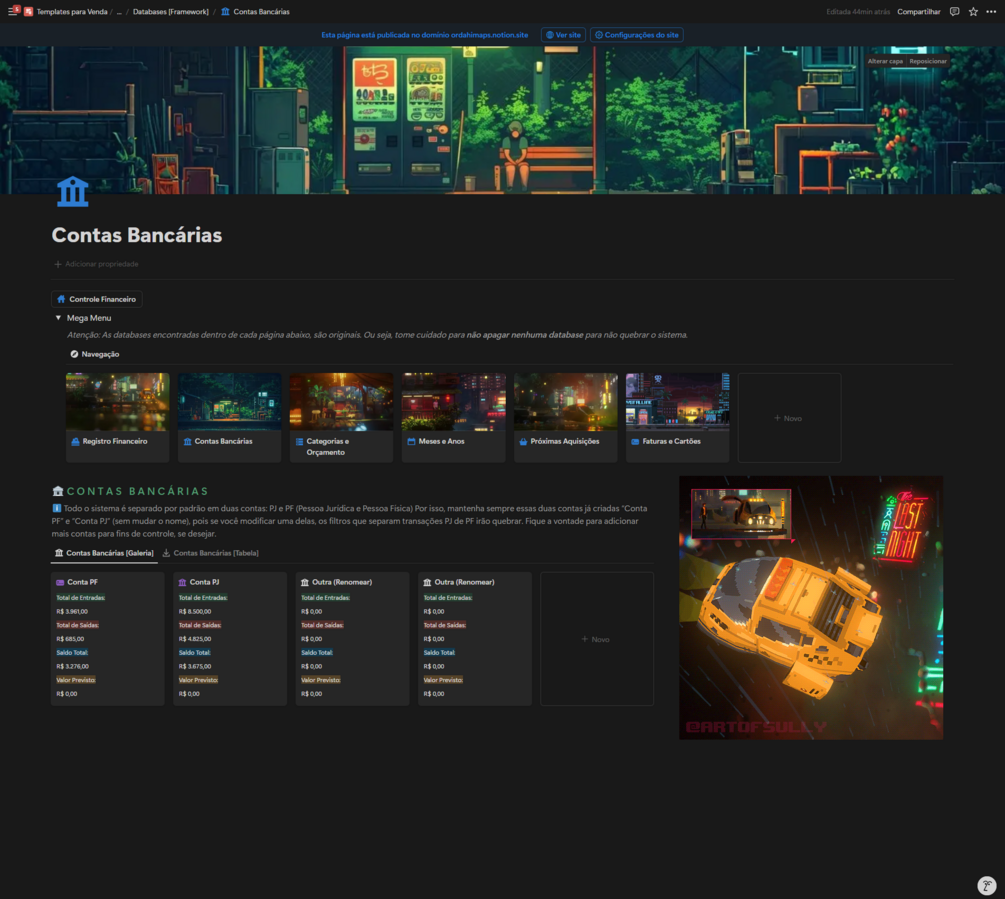
Task: Click Alterar capa on the cover
Action: (885, 62)
